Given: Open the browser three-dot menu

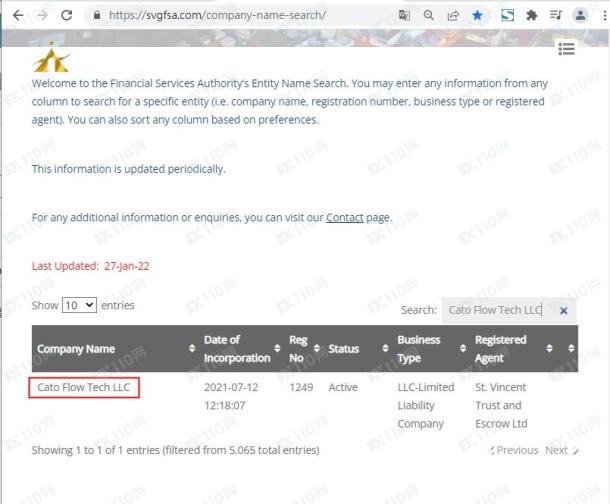Looking at the screenshot, I should [x=605, y=15].
